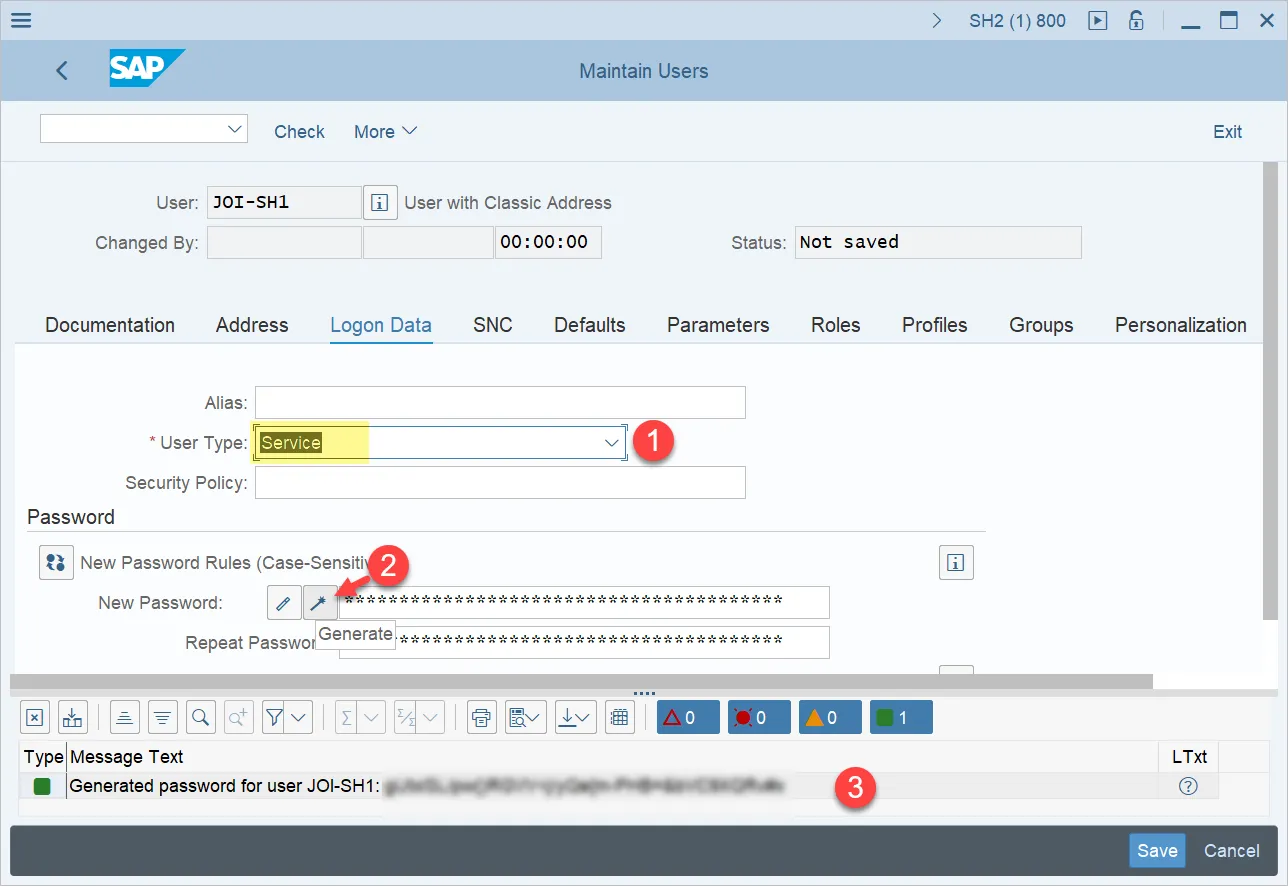Viewport: 1288px width, 886px height.
Task: Click the Cancel button
Action: point(1231,851)
